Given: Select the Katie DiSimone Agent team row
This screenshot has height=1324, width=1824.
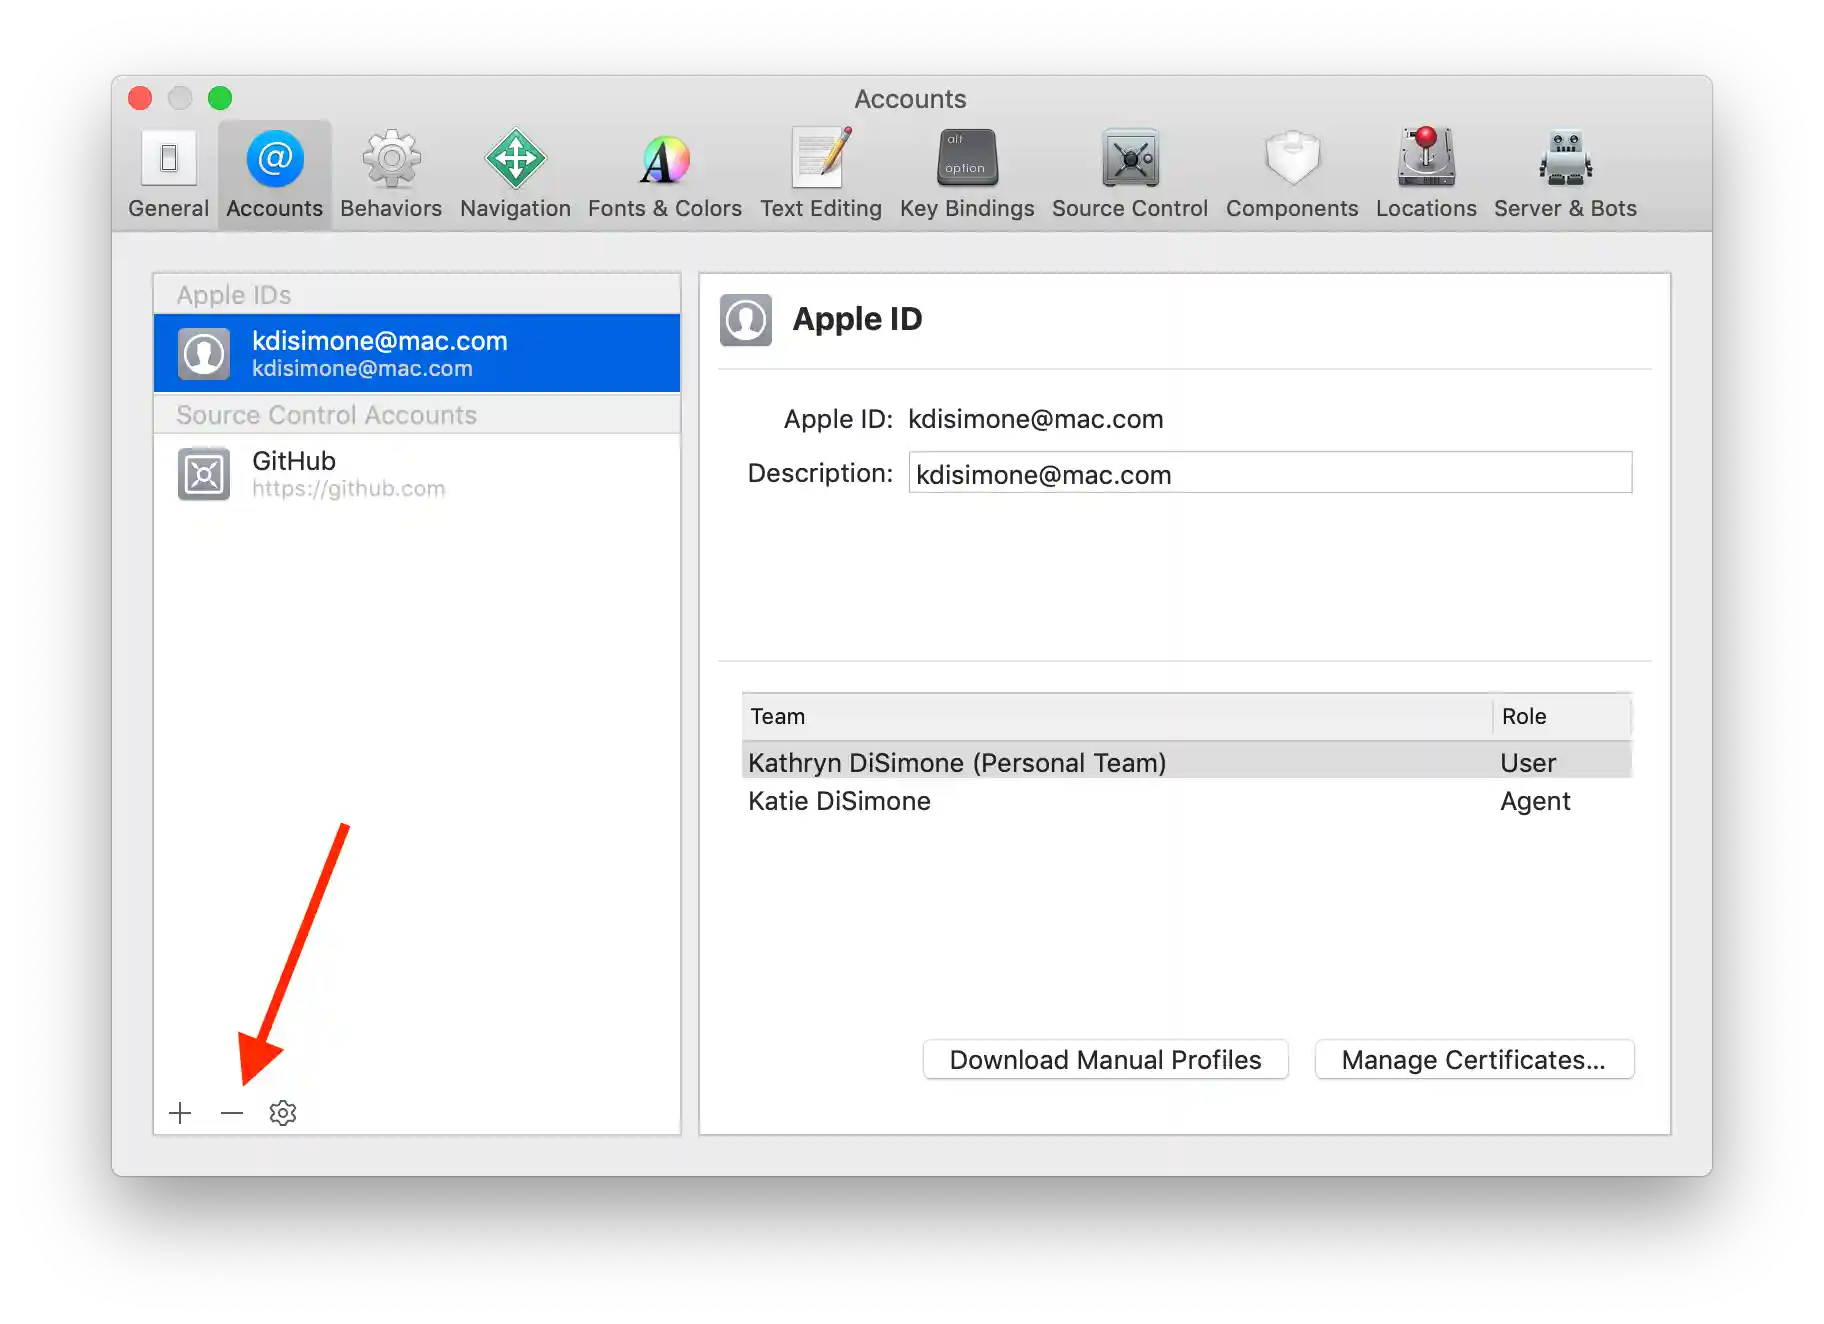Looking at the screenshot, I should 1186,801.
